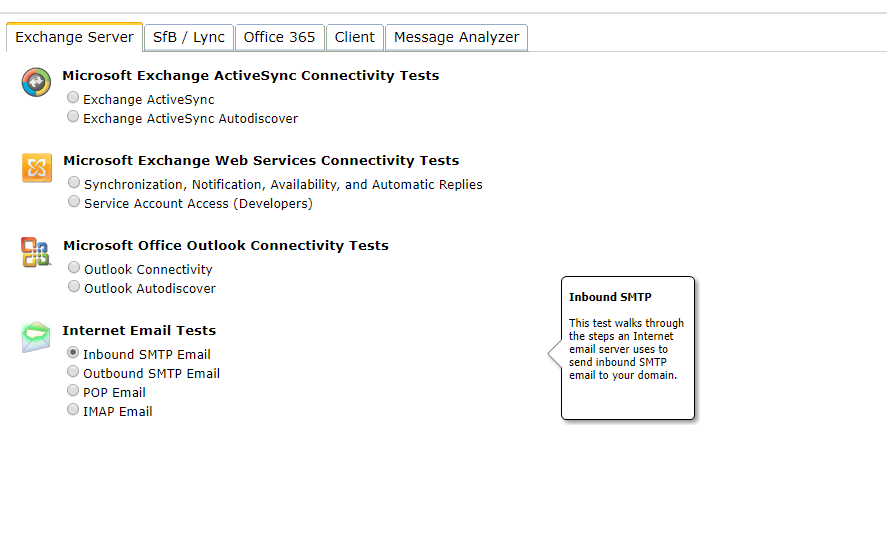
Task: Choose Outbound SMTP Email test
Action: [73, 371]
